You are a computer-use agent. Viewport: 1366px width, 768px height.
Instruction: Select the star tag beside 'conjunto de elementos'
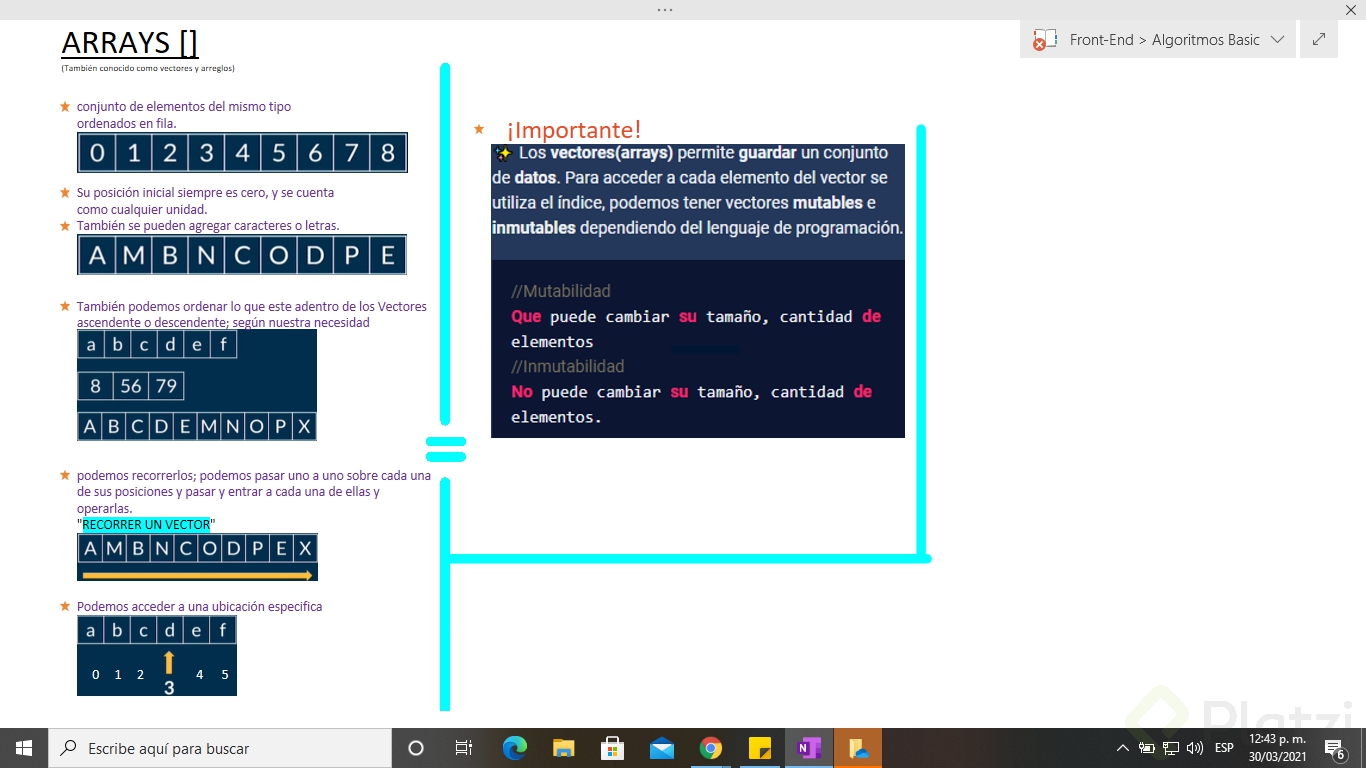(x=65, y=106)
